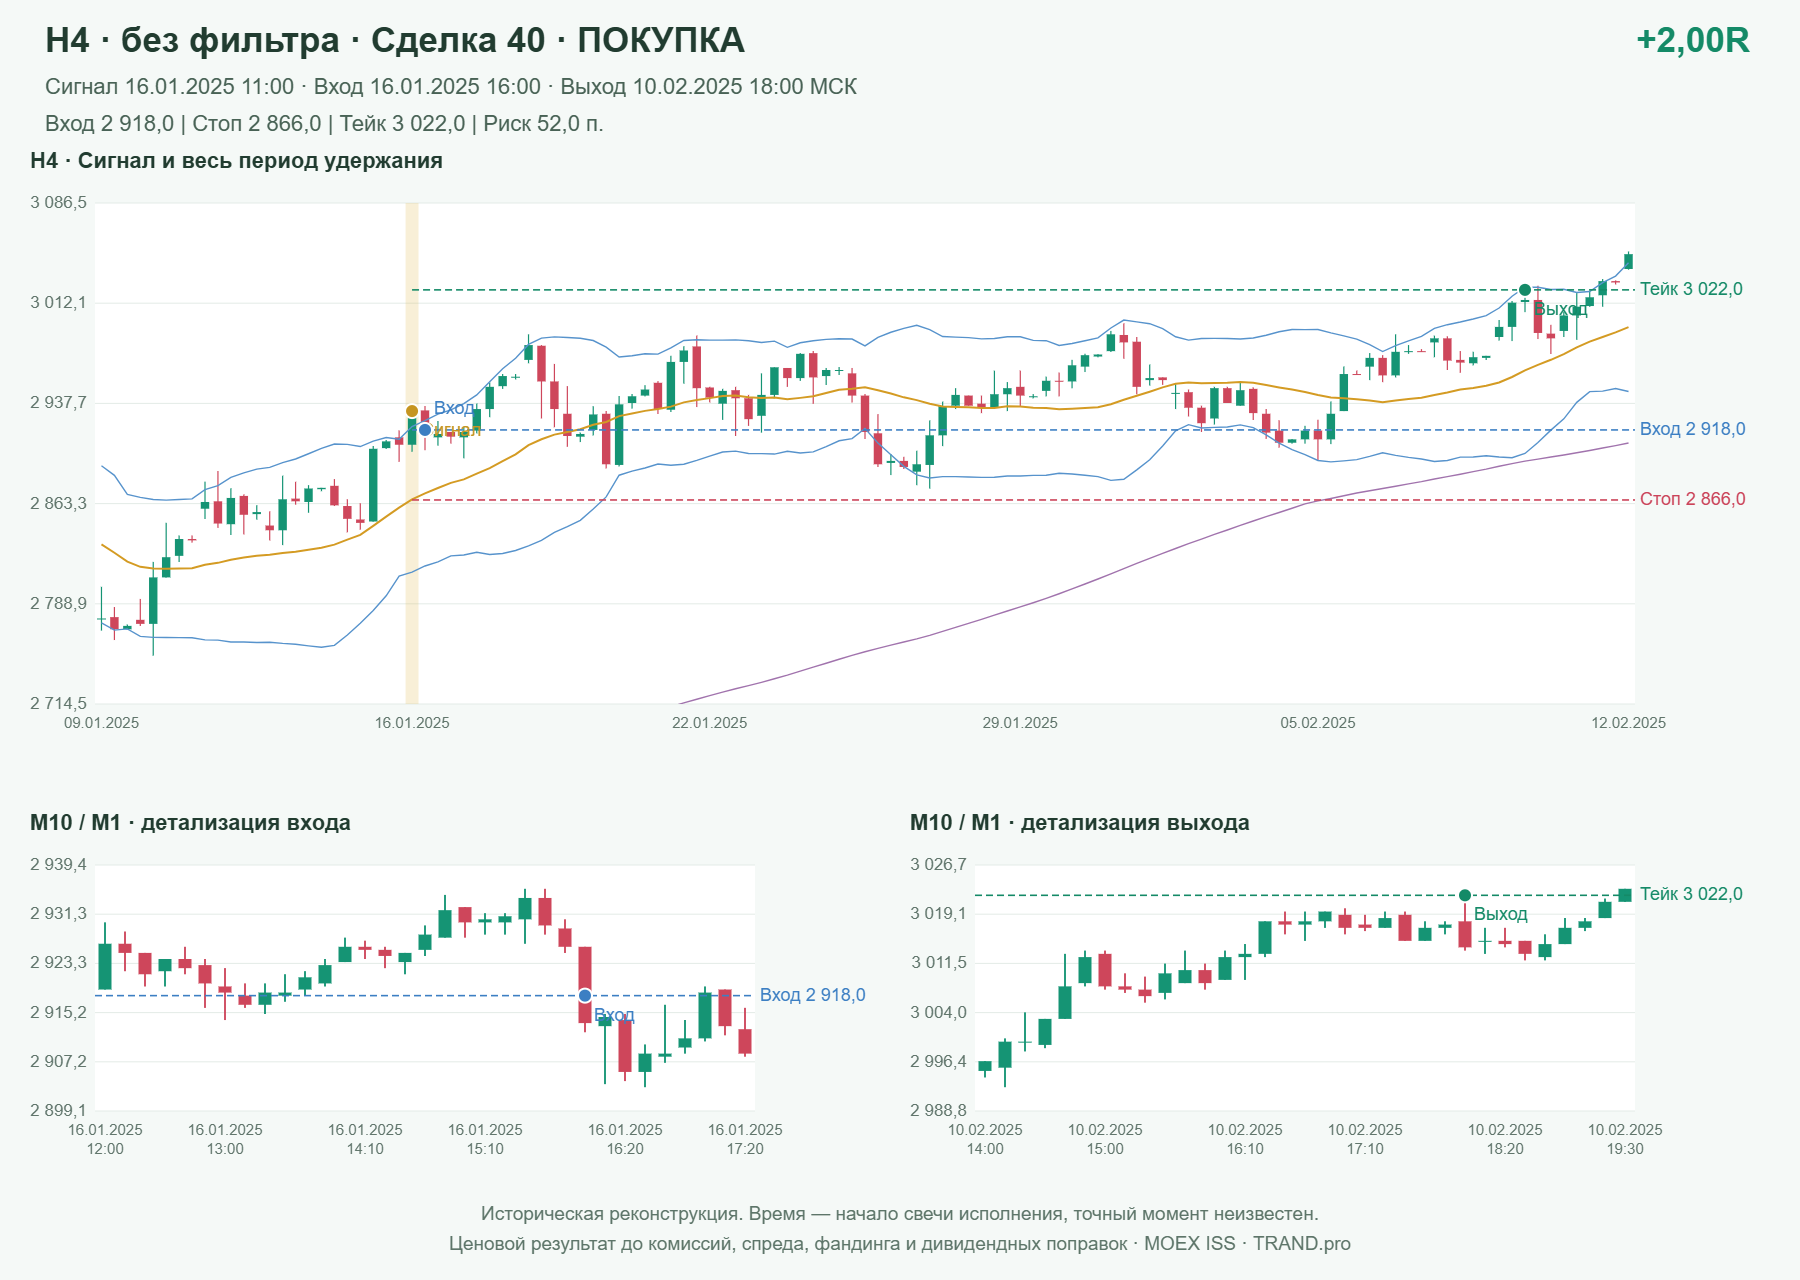The width and height of the screenshot is (1800, 1280).
Task: Click the 2 988,8 axis label
Action: tap(939, 1110)
